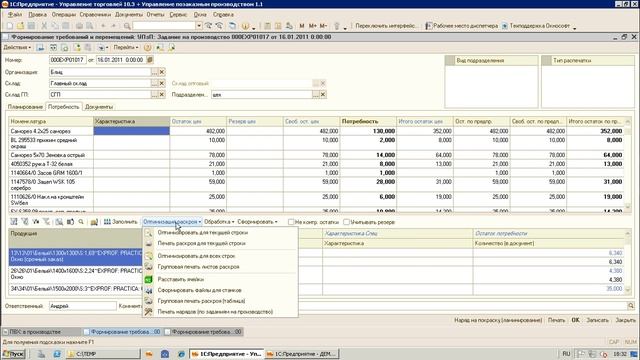Open the Перейти dropdown menu

click(126, 48)
